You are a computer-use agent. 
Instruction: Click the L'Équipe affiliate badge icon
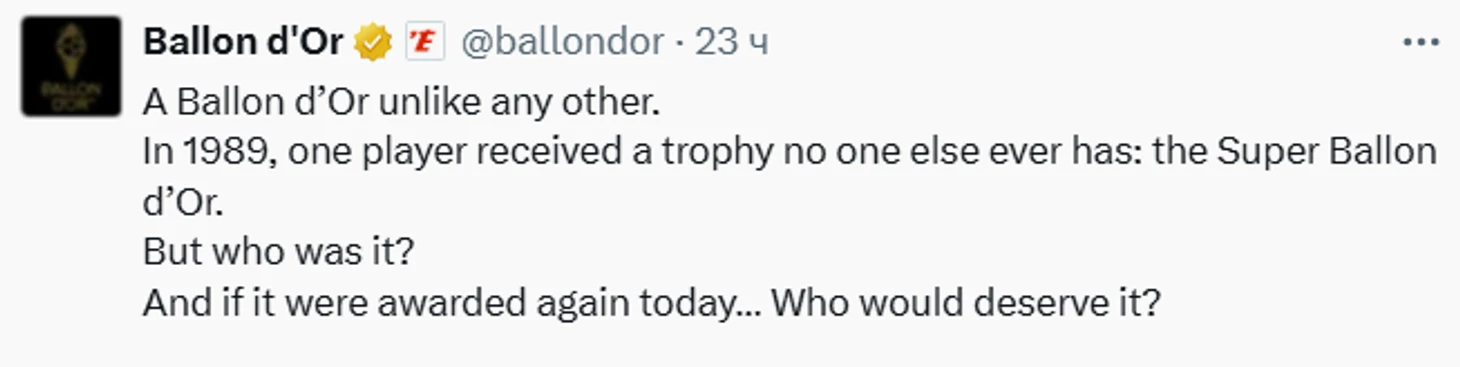coord(424,43)
